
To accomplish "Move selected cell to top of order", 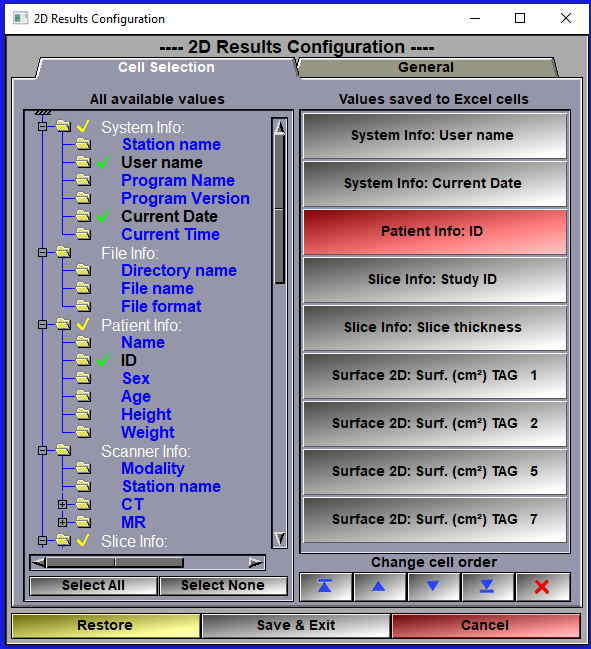I will coord(326,587).
